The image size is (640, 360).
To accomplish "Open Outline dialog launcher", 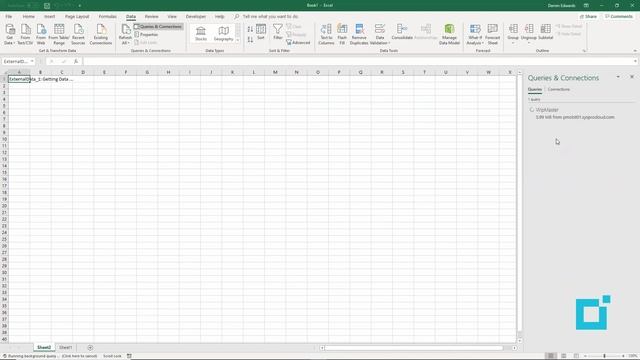I will pyautogui.click(x=584, y=51).
